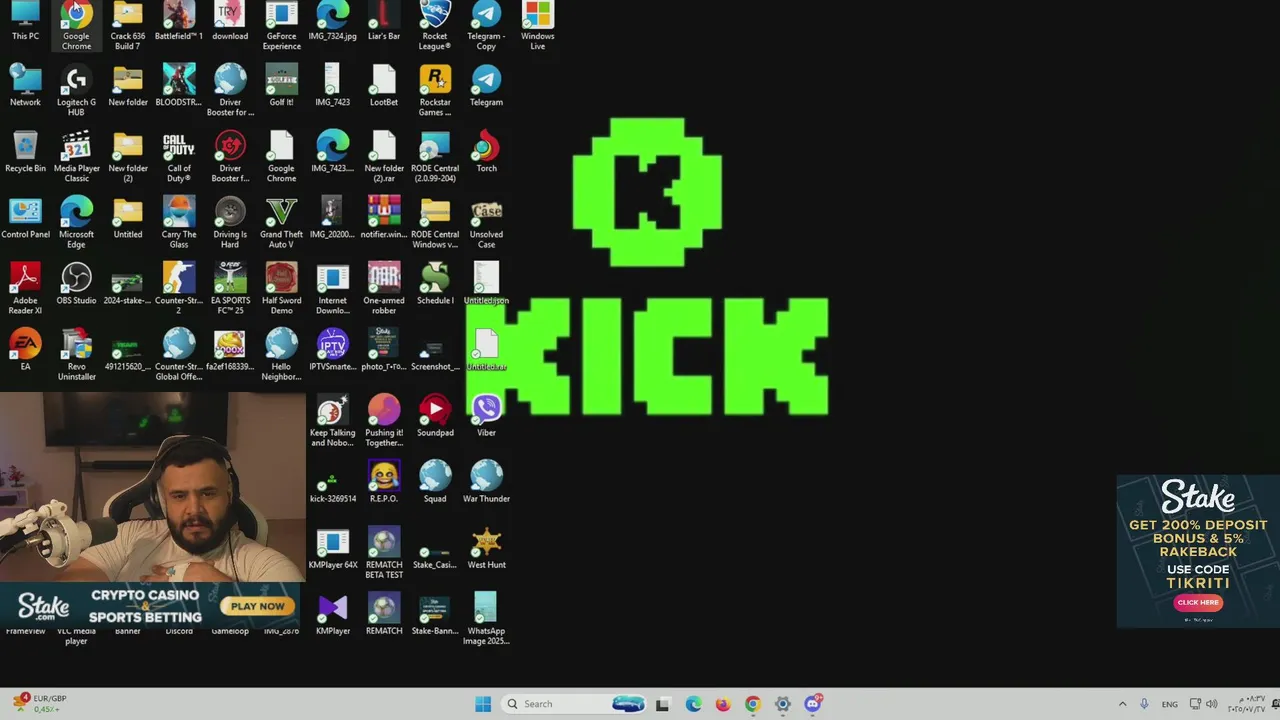This screenshot has height=720, width=1280.
Task: Open Keep Talking and Nobody Explodes
Action: pyautogui.click(x=332, y=421)
